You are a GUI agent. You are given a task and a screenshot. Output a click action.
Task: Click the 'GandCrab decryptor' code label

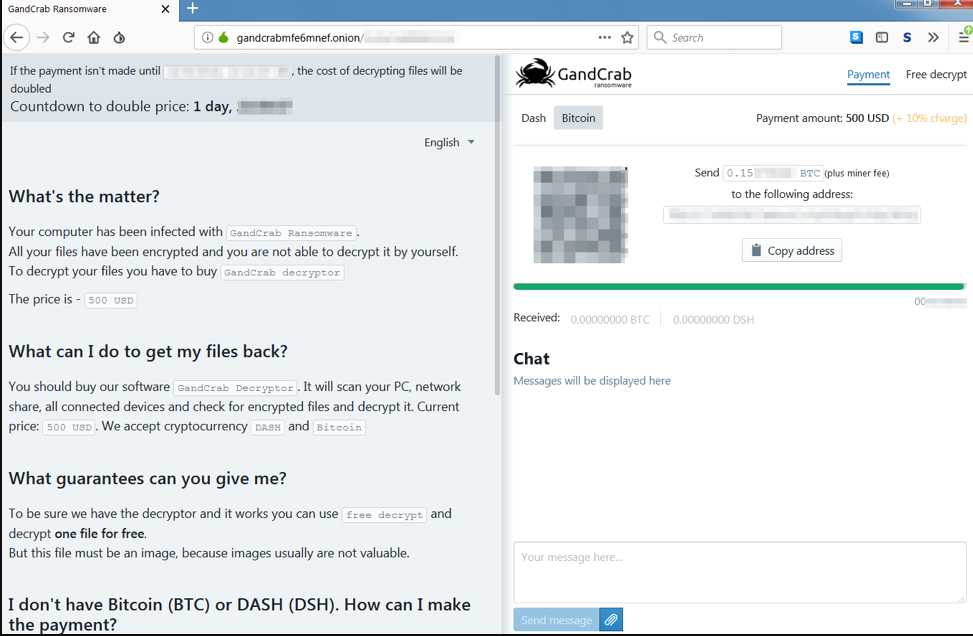point(282,272)
